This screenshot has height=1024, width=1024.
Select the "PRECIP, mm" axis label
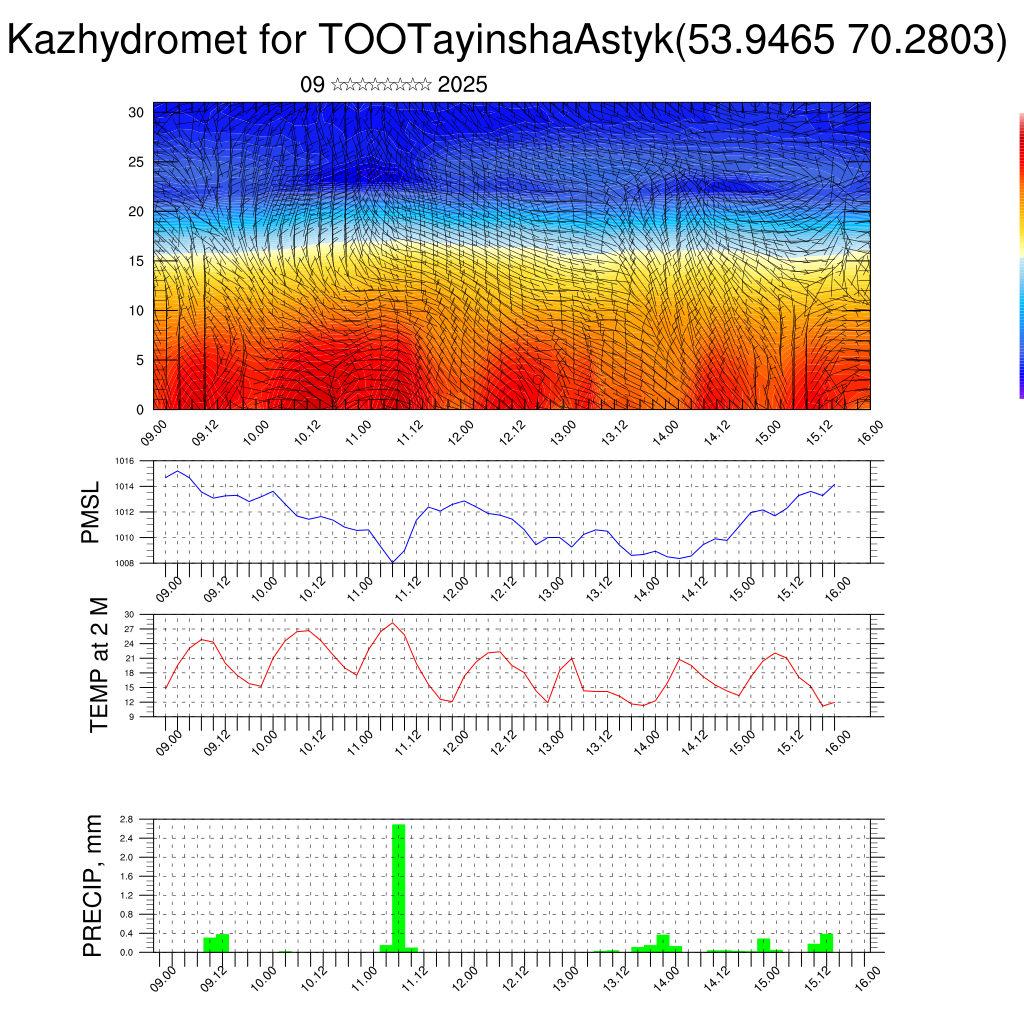point(93,886)
